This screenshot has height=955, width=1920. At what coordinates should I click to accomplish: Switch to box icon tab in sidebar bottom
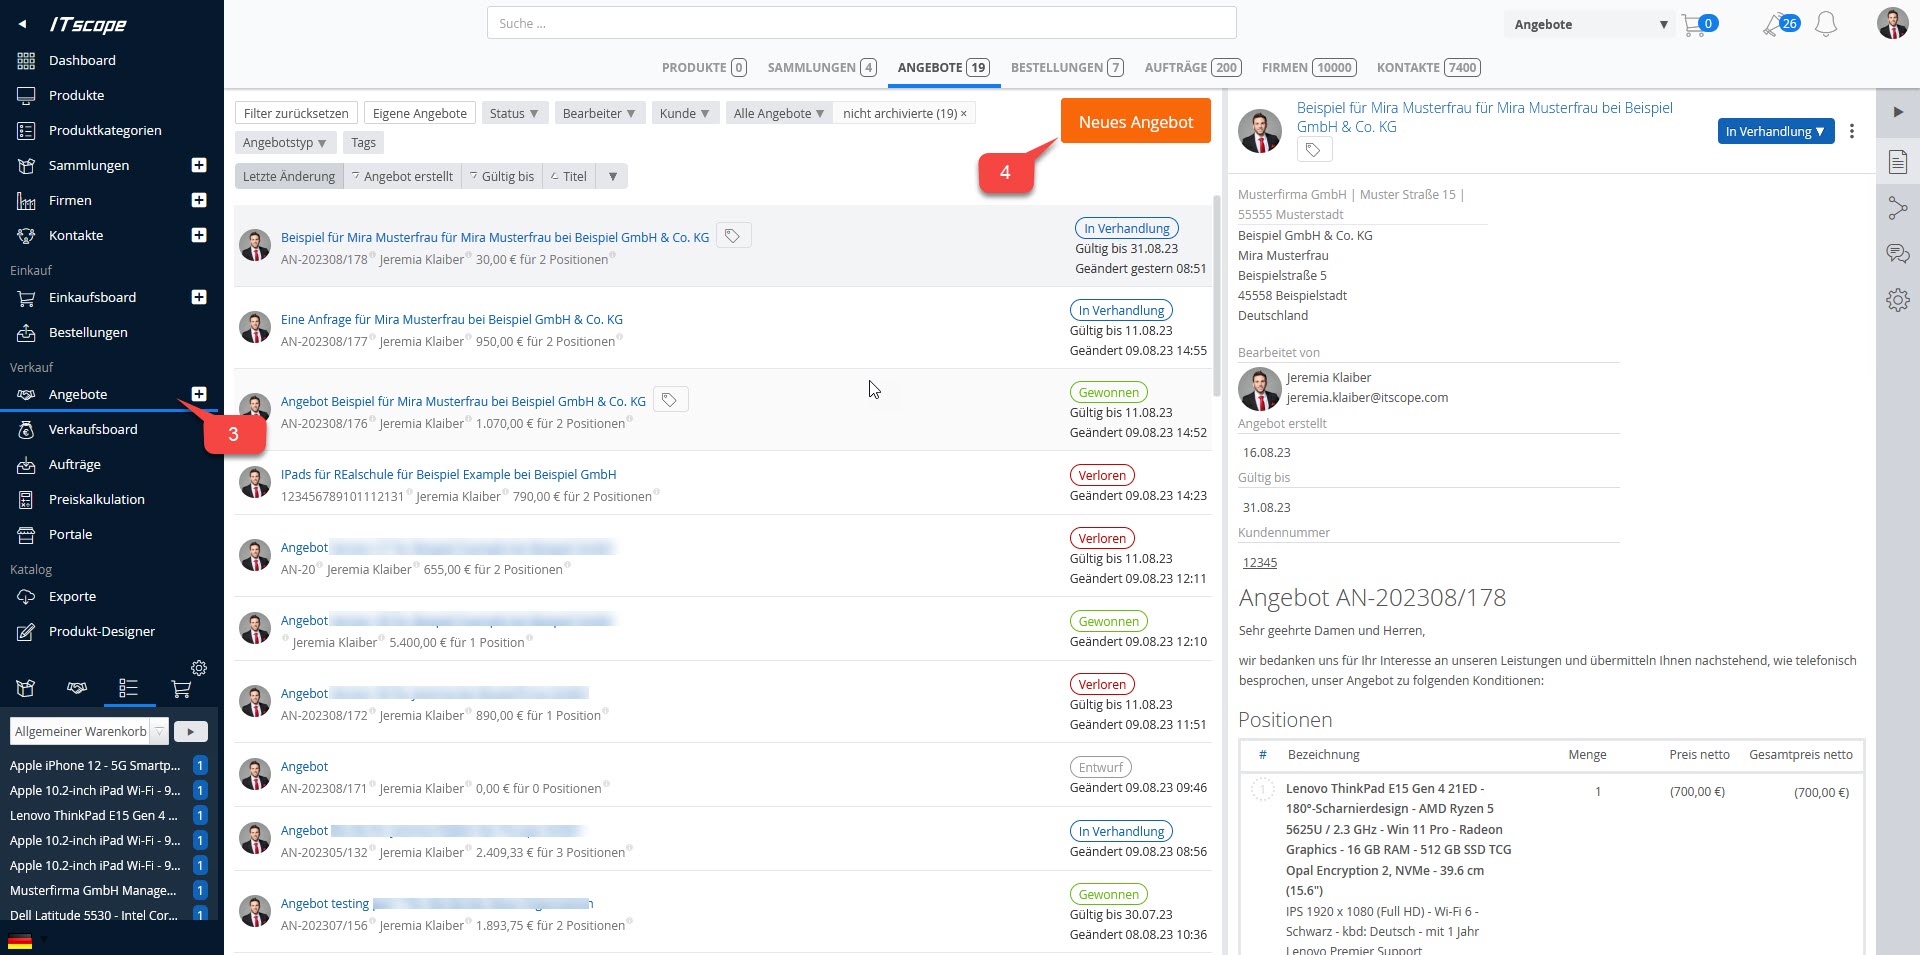tap(26, 688)
